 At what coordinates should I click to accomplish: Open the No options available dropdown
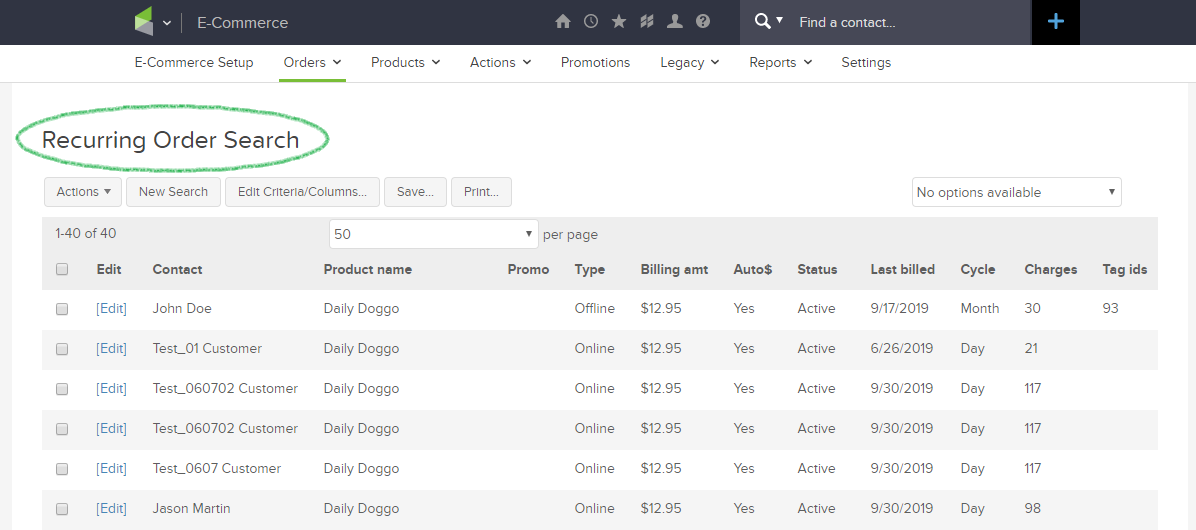(1017, 193)
